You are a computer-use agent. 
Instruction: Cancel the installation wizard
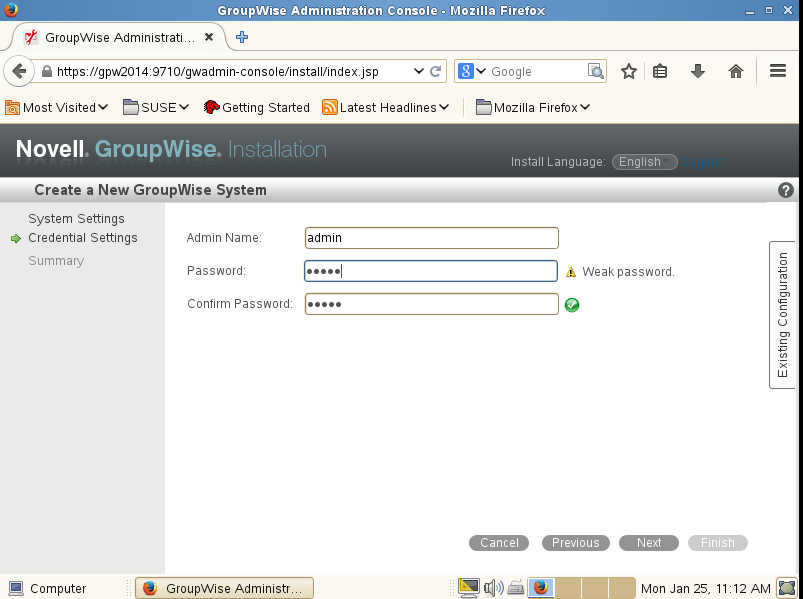click(499, 543)
